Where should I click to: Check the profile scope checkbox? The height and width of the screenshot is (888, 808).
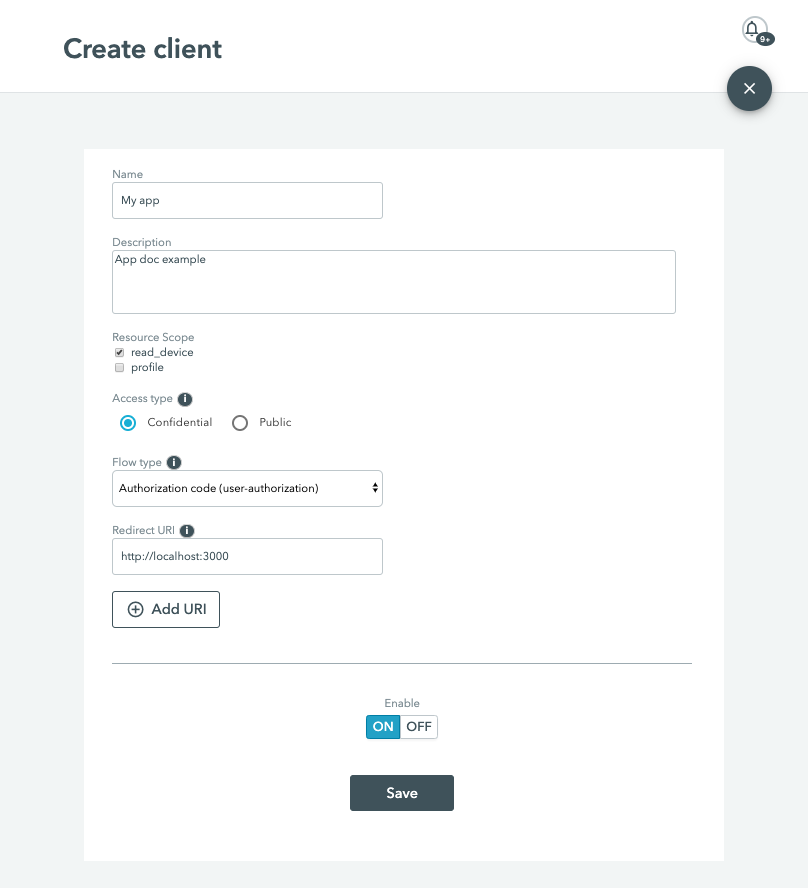119,368
